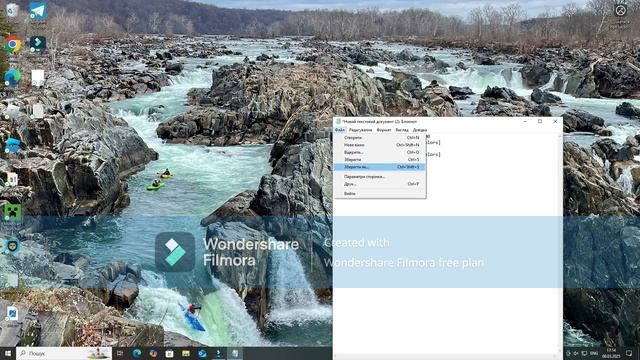Open the Редагування menu in Notepad
This screenshot has height=360, width=640.
point(360,130)
